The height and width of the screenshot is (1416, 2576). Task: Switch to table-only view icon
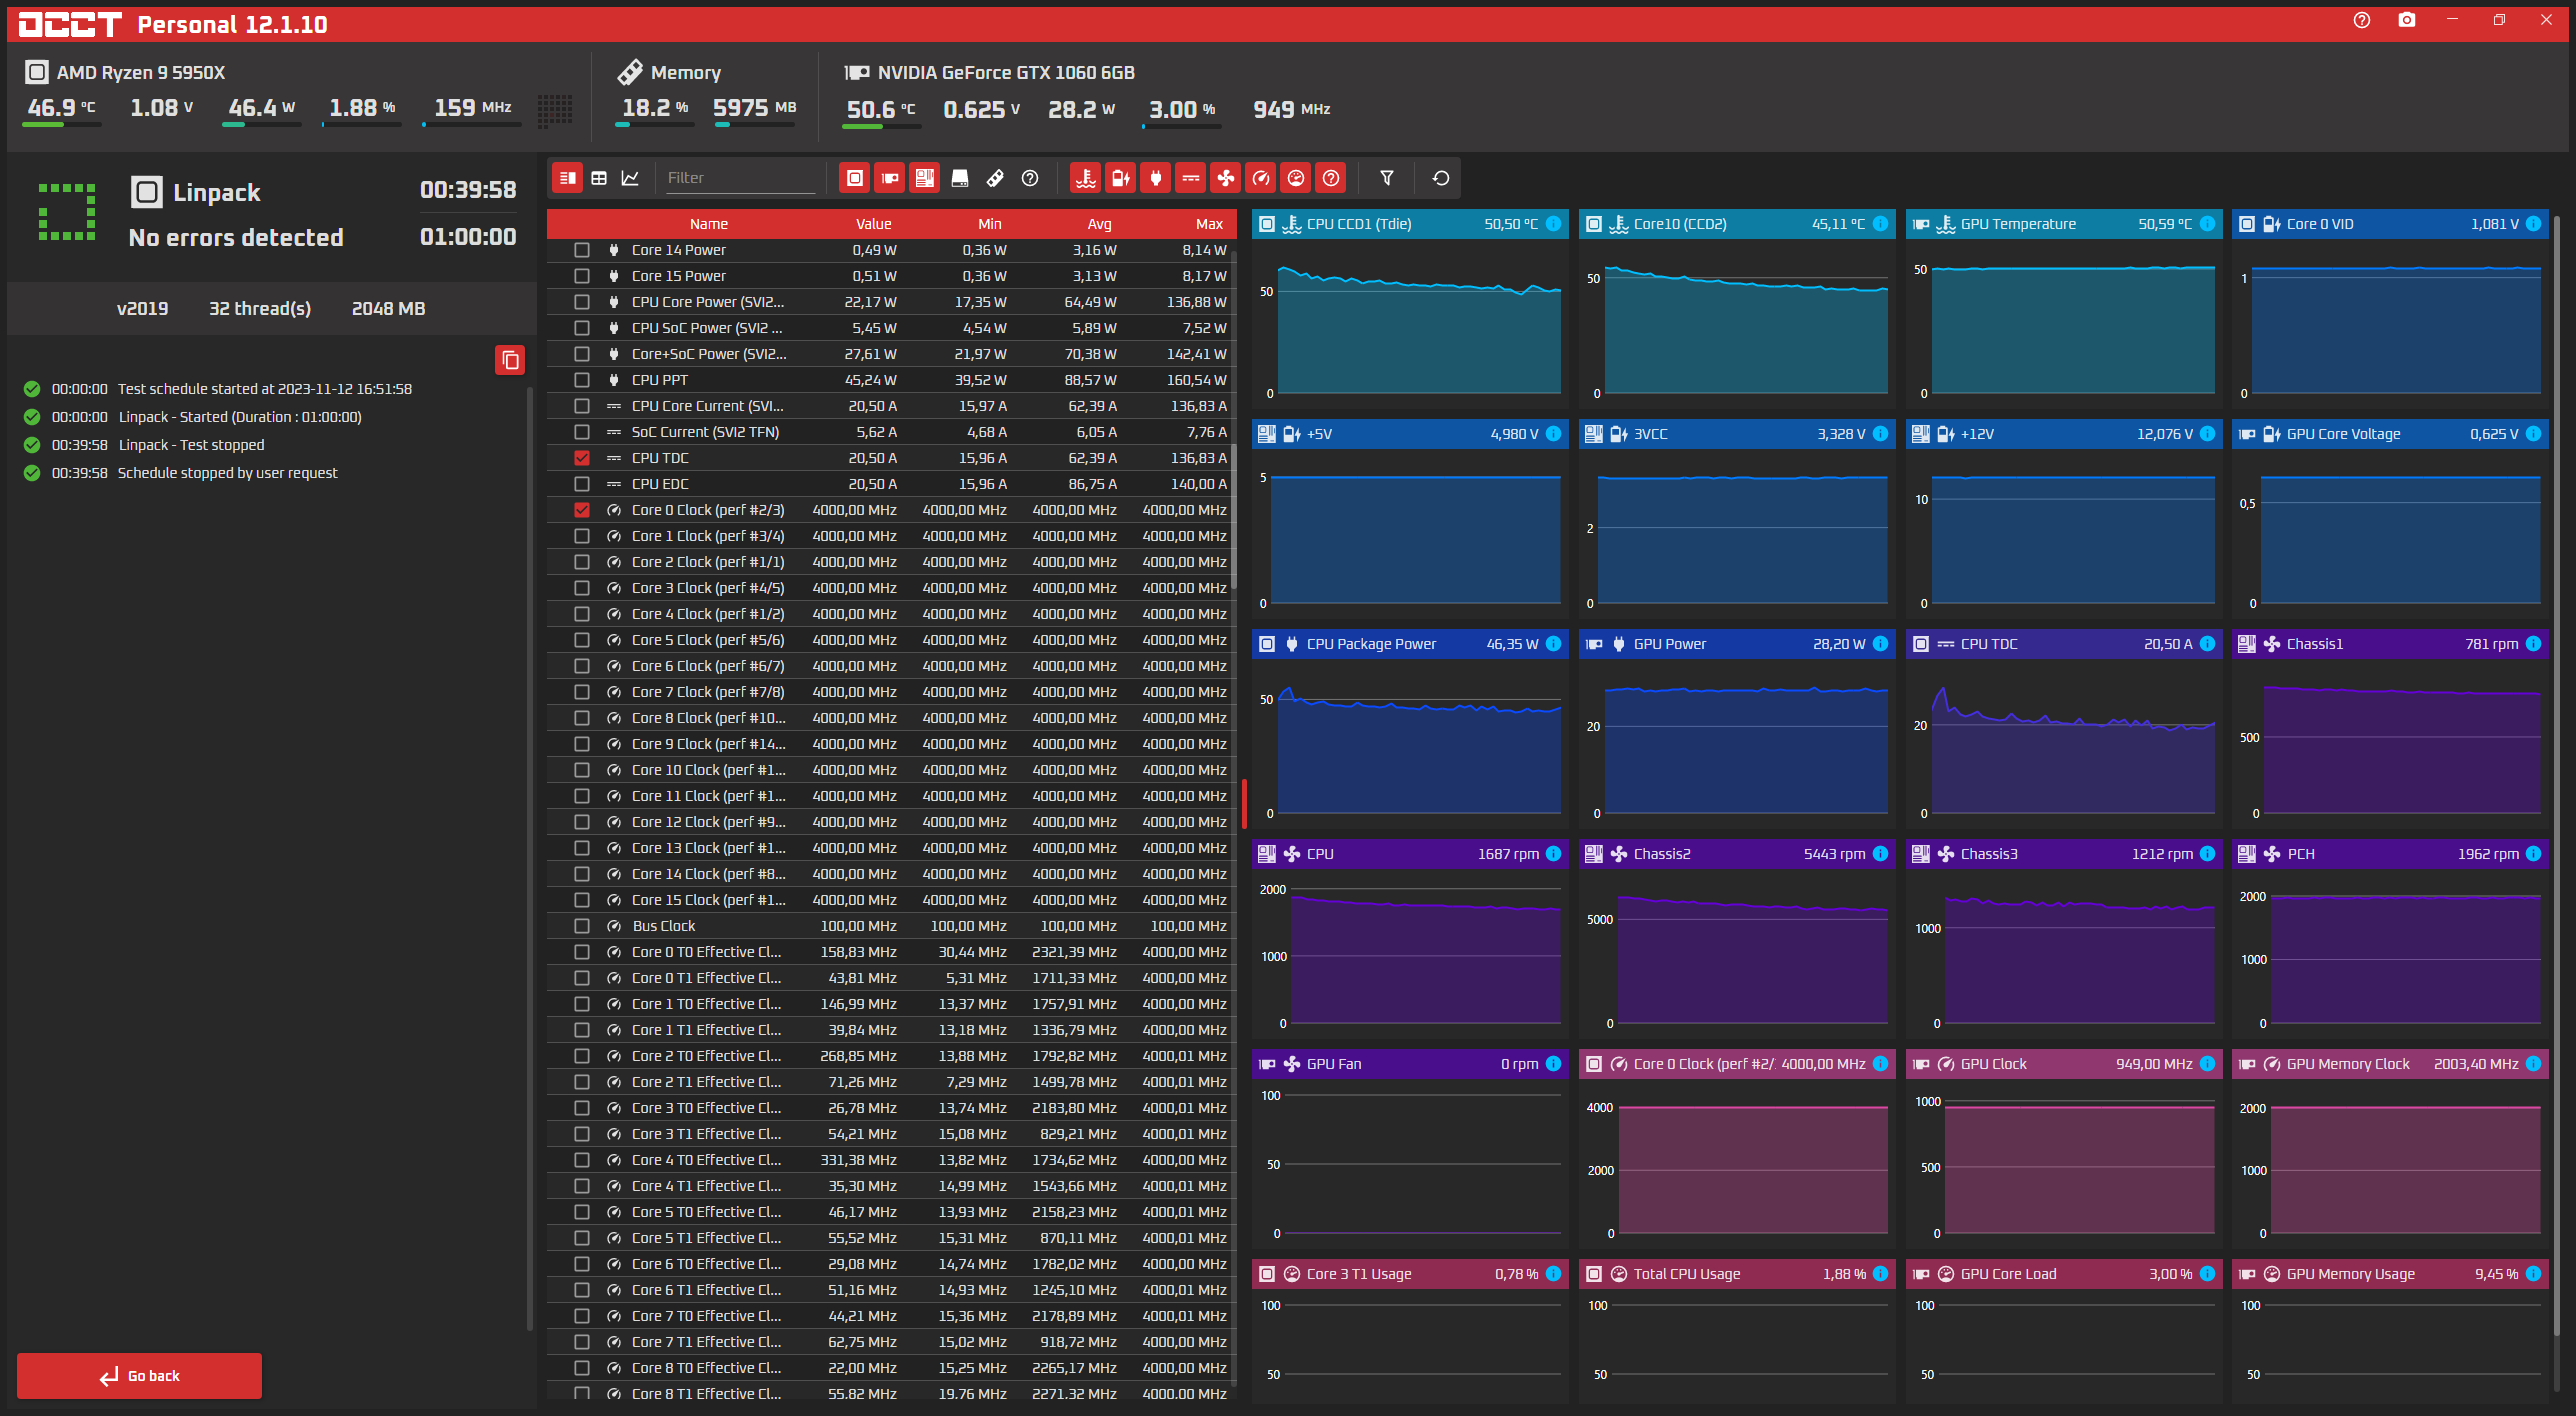click(x=599, y=178)
